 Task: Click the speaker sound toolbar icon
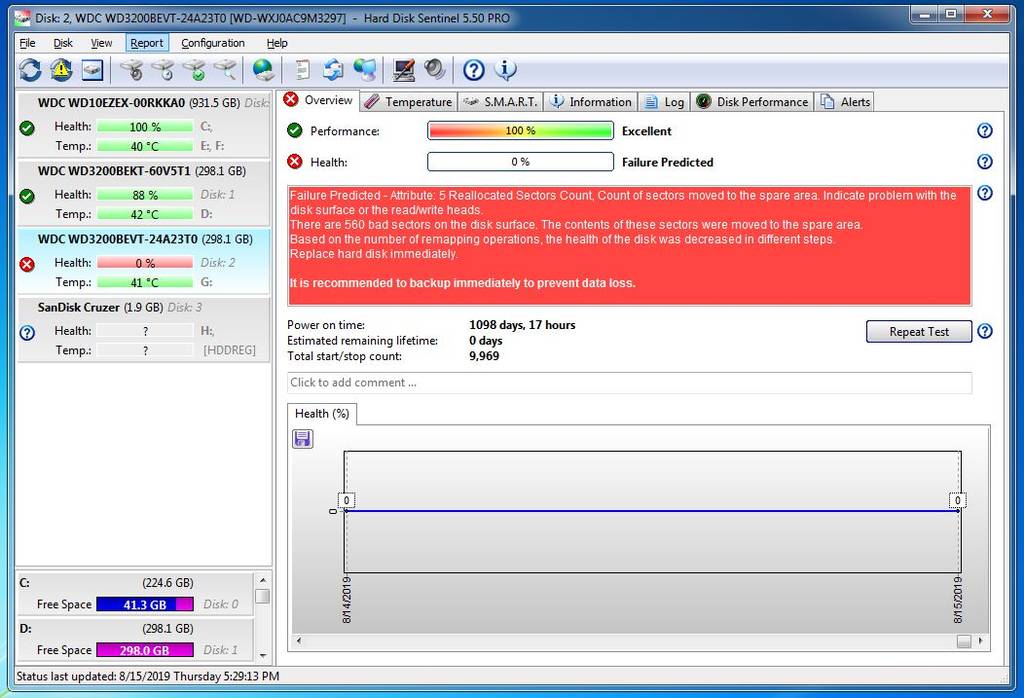(x=435, y=69)
